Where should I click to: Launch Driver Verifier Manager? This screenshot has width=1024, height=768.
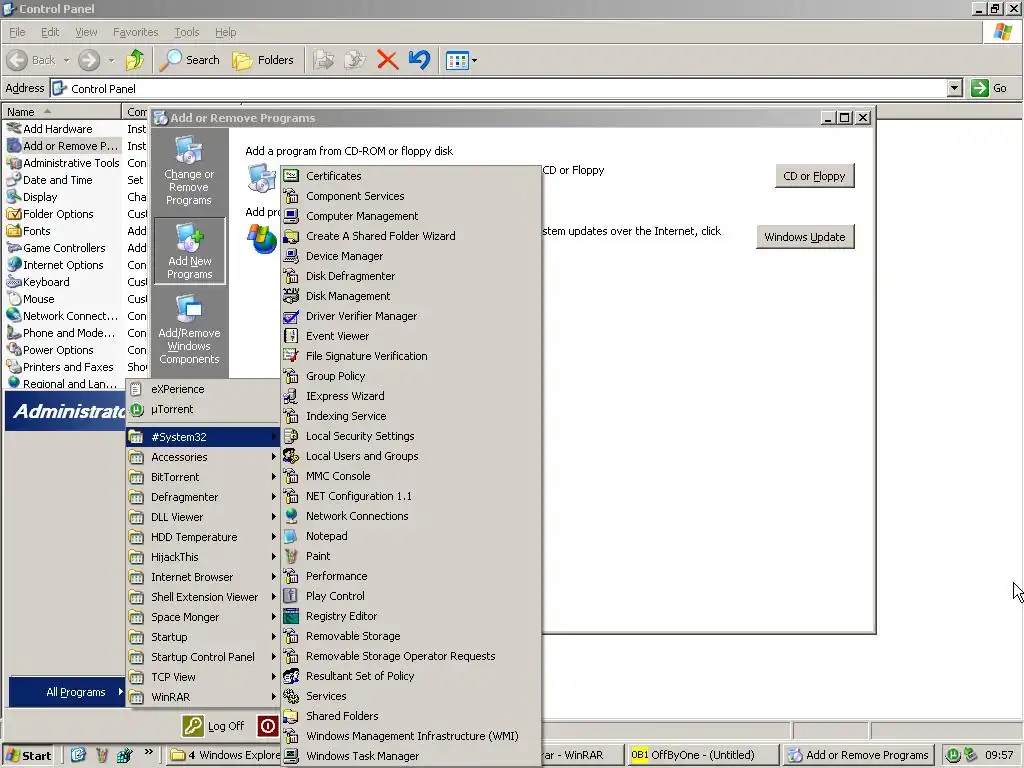pyautogui.click(x=411, y=316)
